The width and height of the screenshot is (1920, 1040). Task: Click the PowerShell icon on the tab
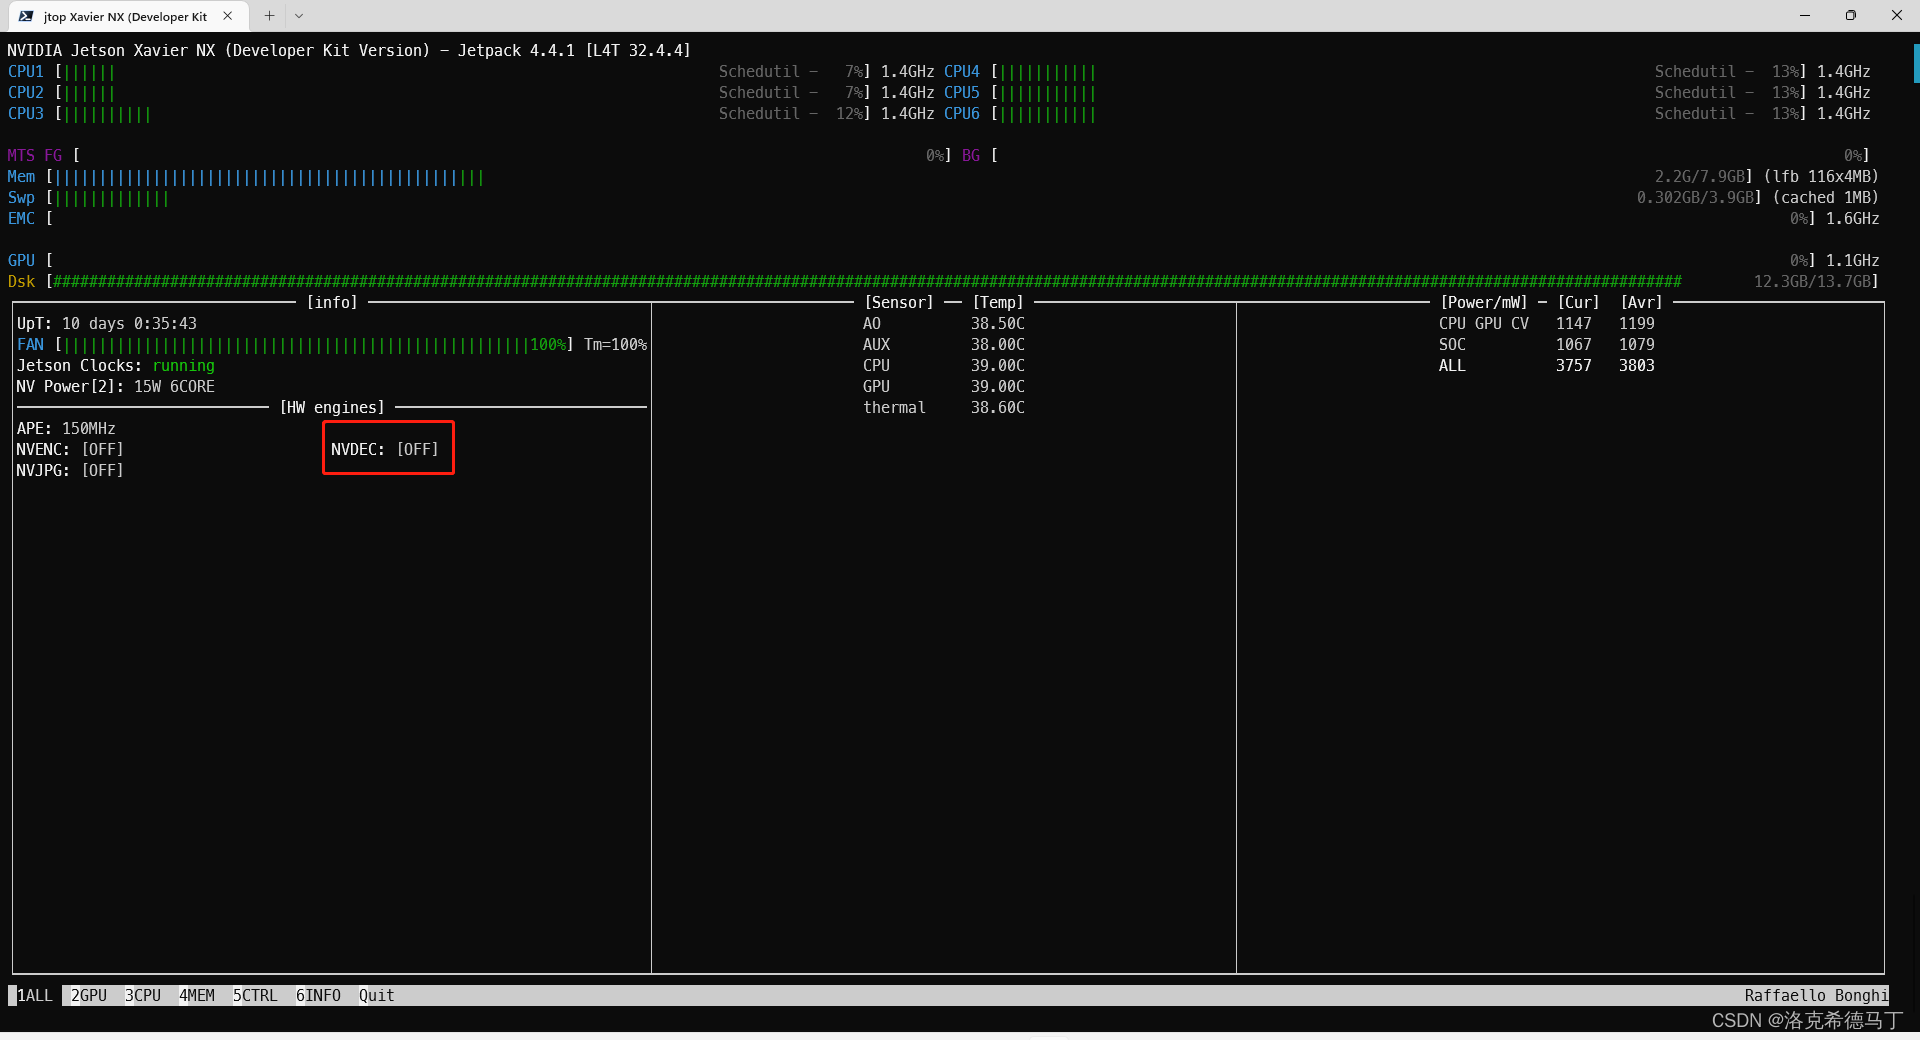(x=26, y=16)
